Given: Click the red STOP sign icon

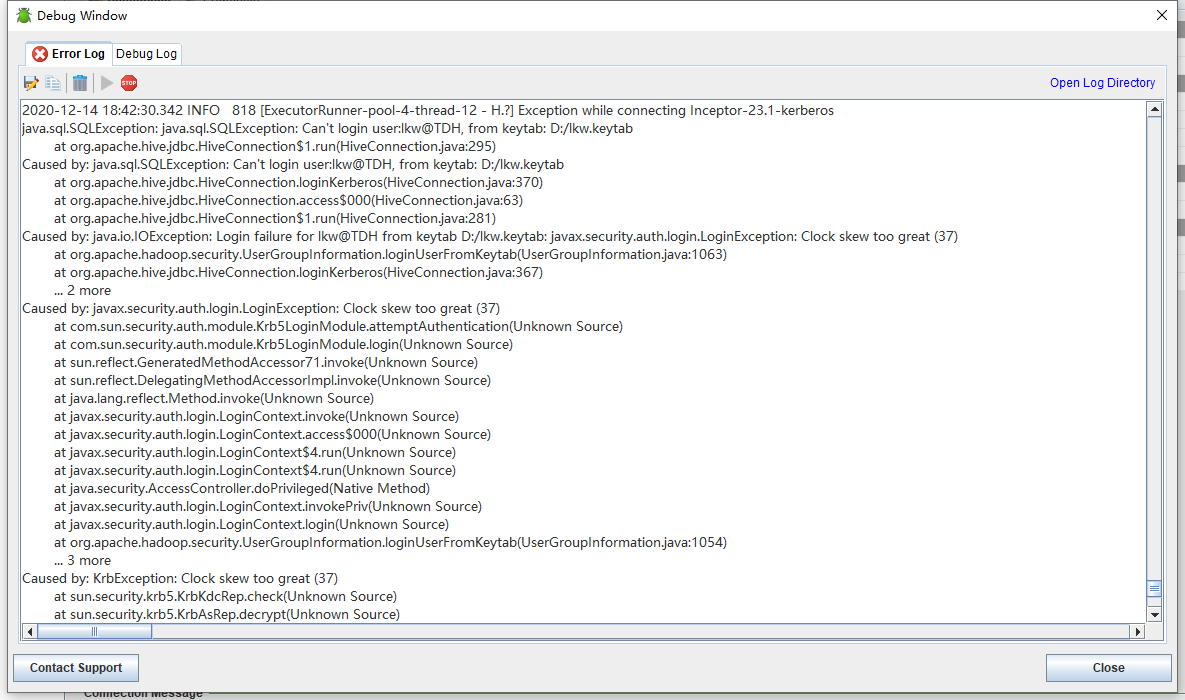Looking at the screenshot, I should pos(129,83).
